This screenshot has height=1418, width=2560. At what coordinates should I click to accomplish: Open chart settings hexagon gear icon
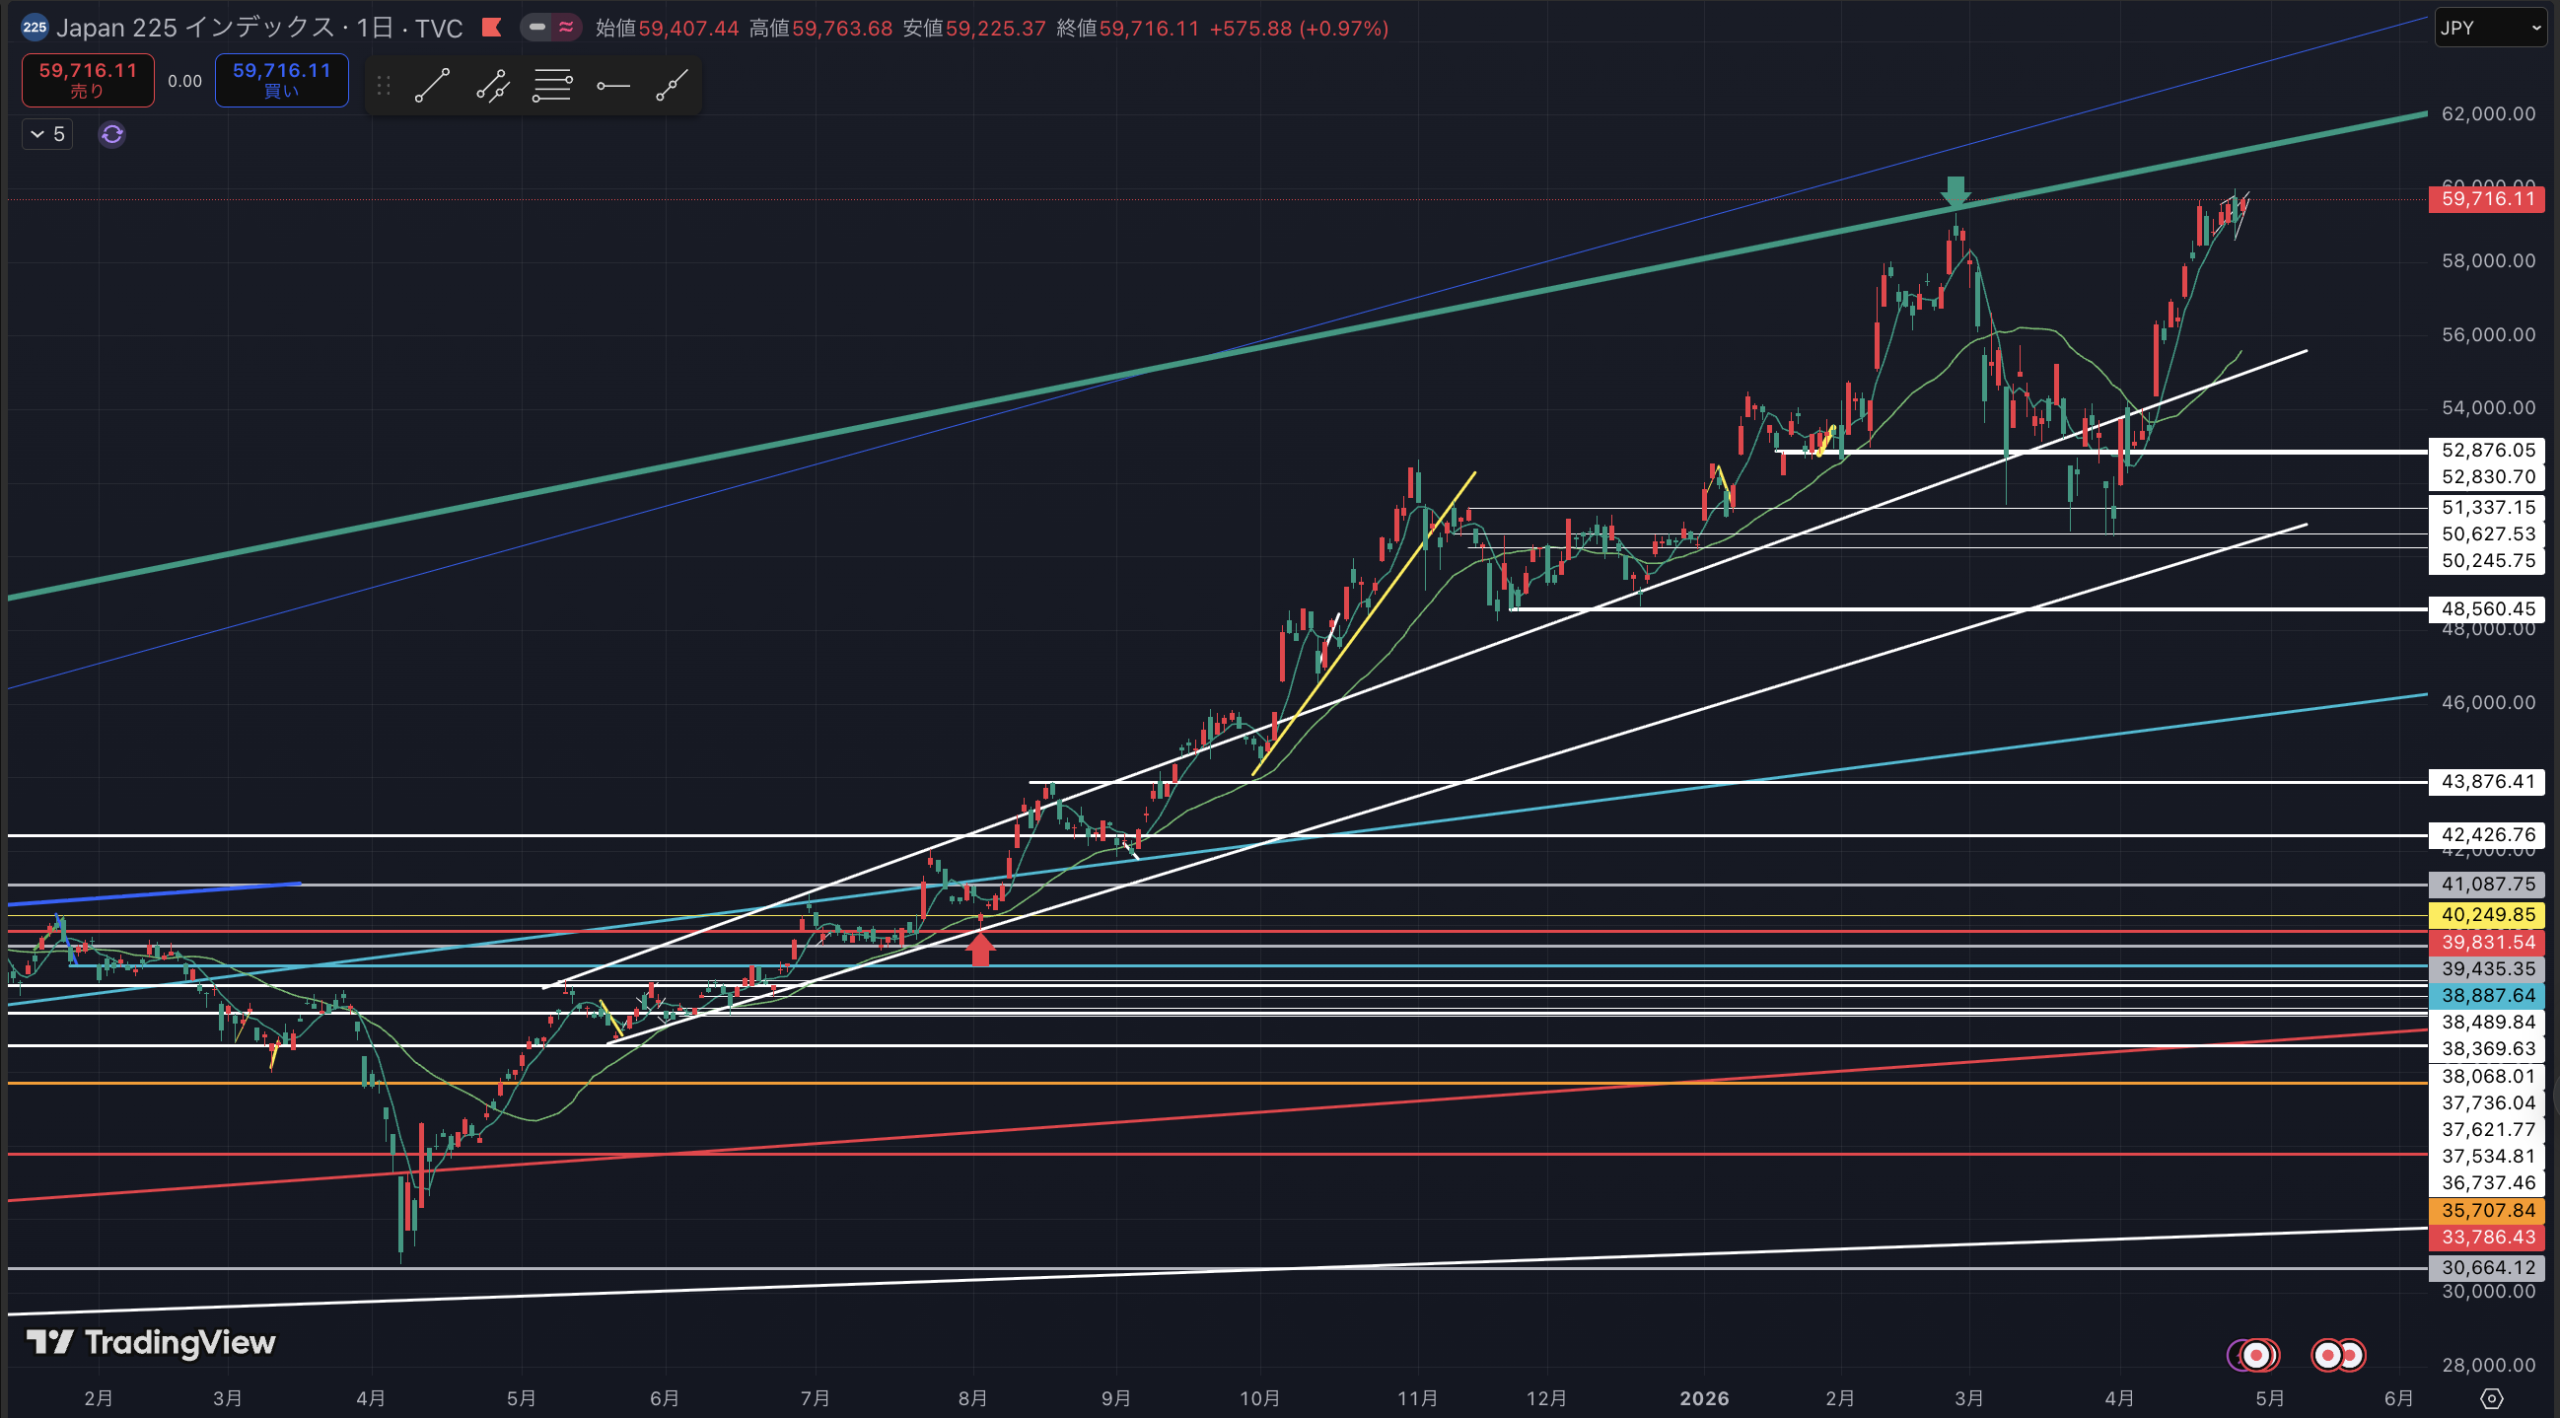click(x=2491, y=1398)
